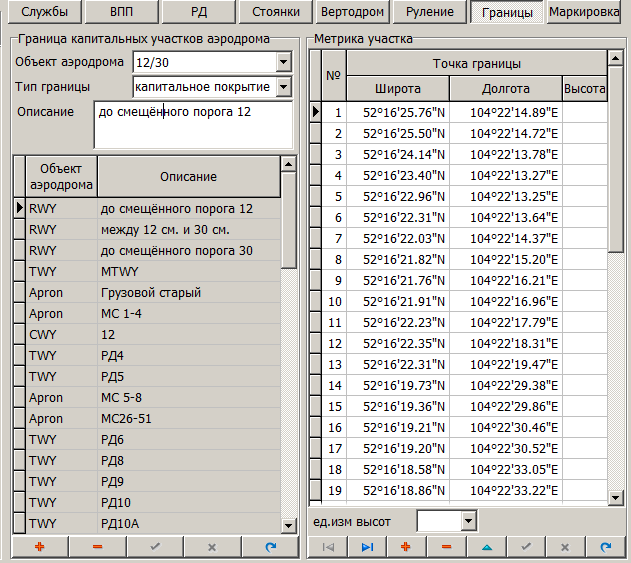Open the Маркировка tab
The height and width of the screenshot is (563, 631).
tap(584, 13)
